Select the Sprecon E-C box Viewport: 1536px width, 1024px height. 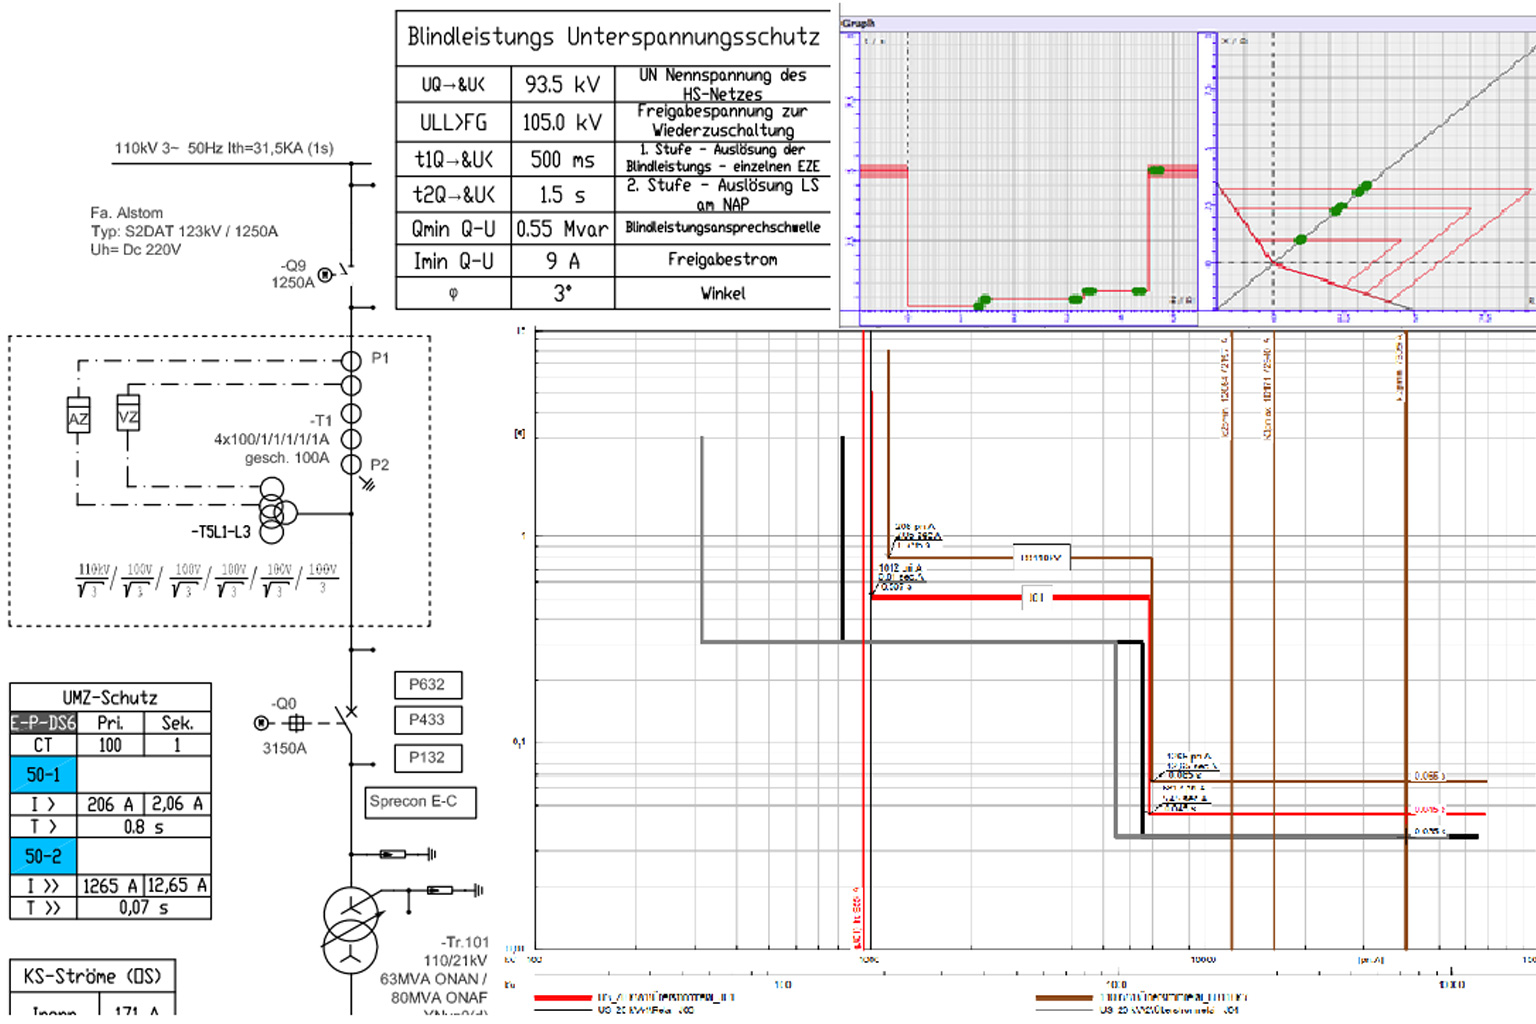(x=420, y=802)
